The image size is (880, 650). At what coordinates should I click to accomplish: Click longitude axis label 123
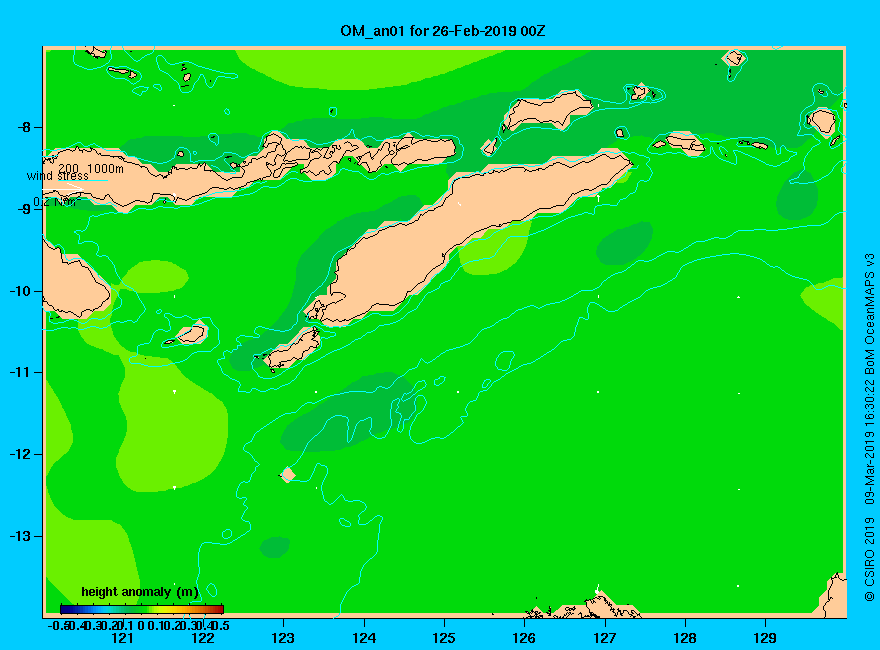click(x=283, y=638)
